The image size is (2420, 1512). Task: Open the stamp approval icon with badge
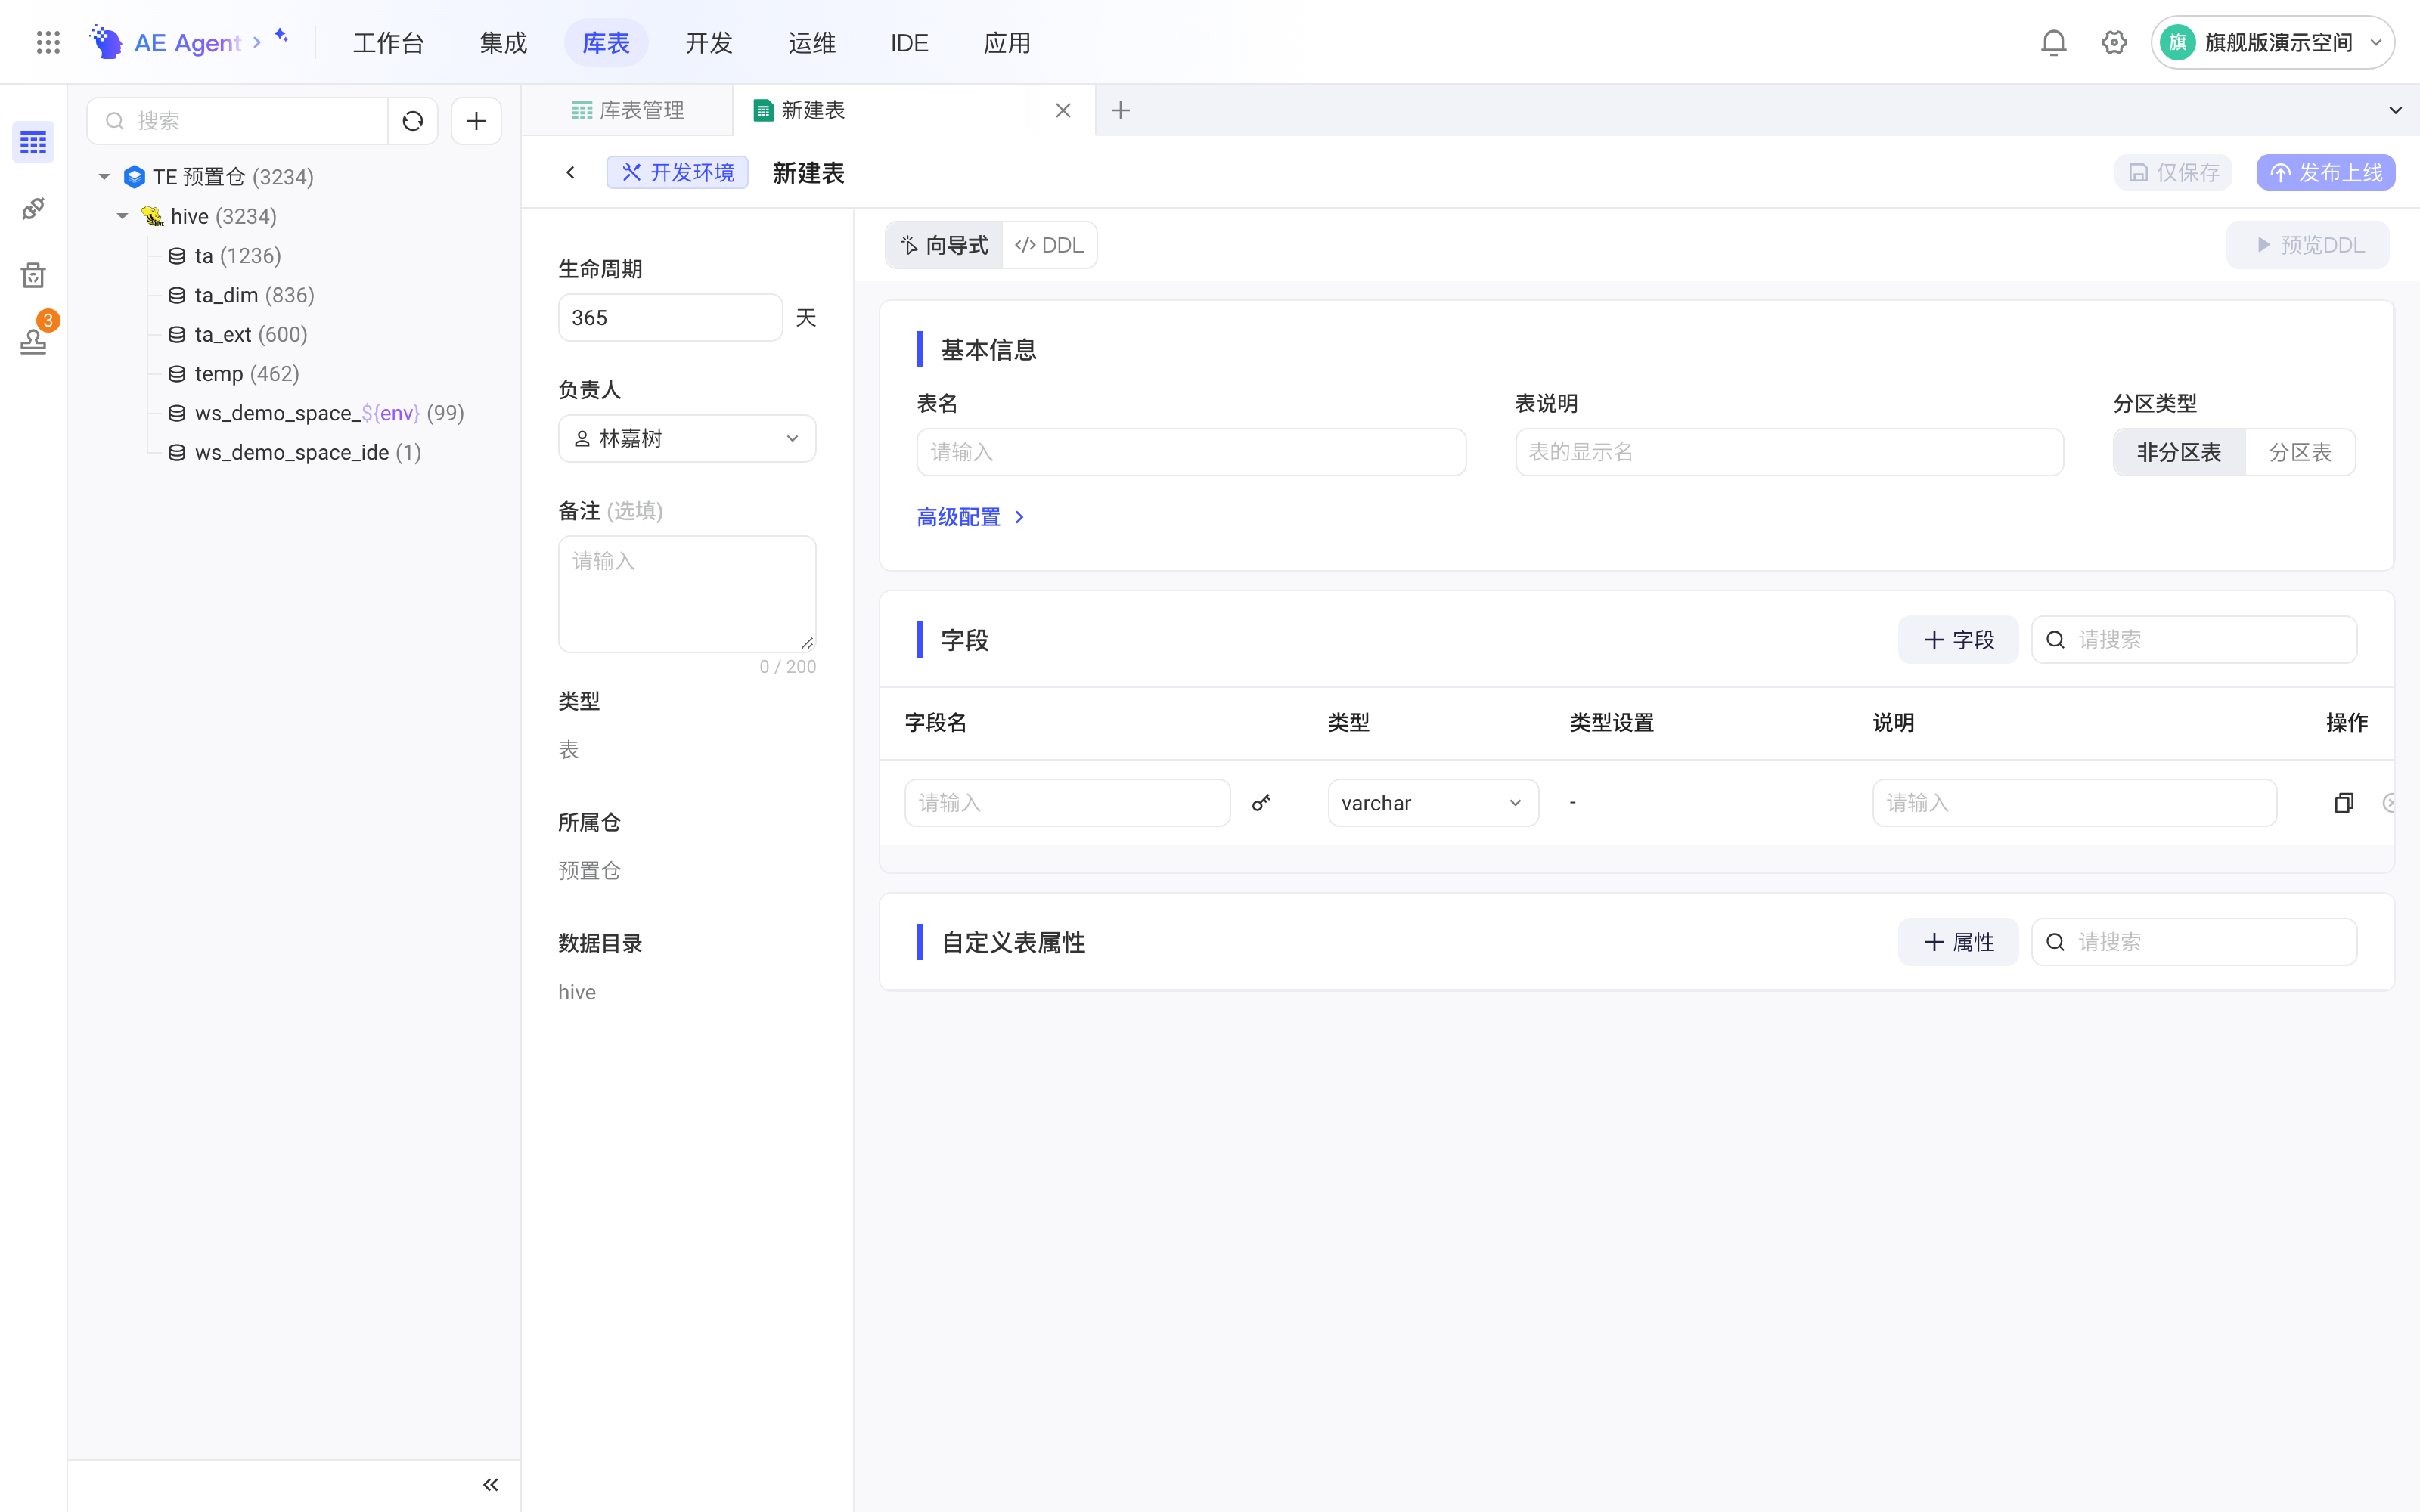33,341
